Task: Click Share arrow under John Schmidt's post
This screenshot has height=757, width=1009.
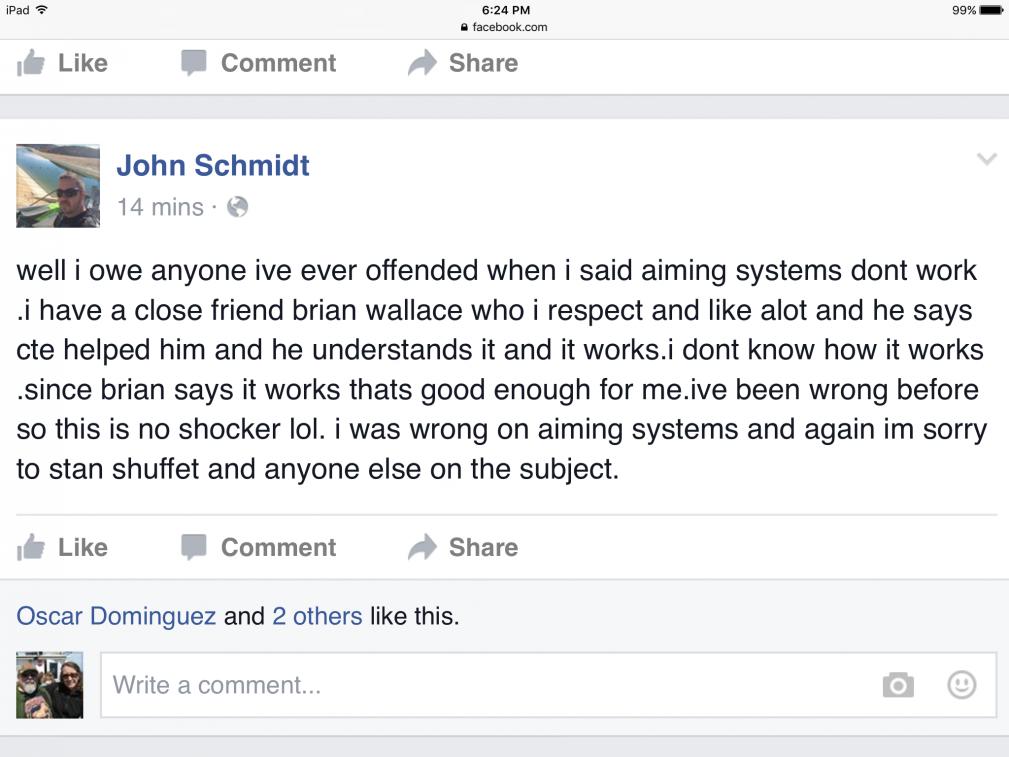Action: click(463, 547)
